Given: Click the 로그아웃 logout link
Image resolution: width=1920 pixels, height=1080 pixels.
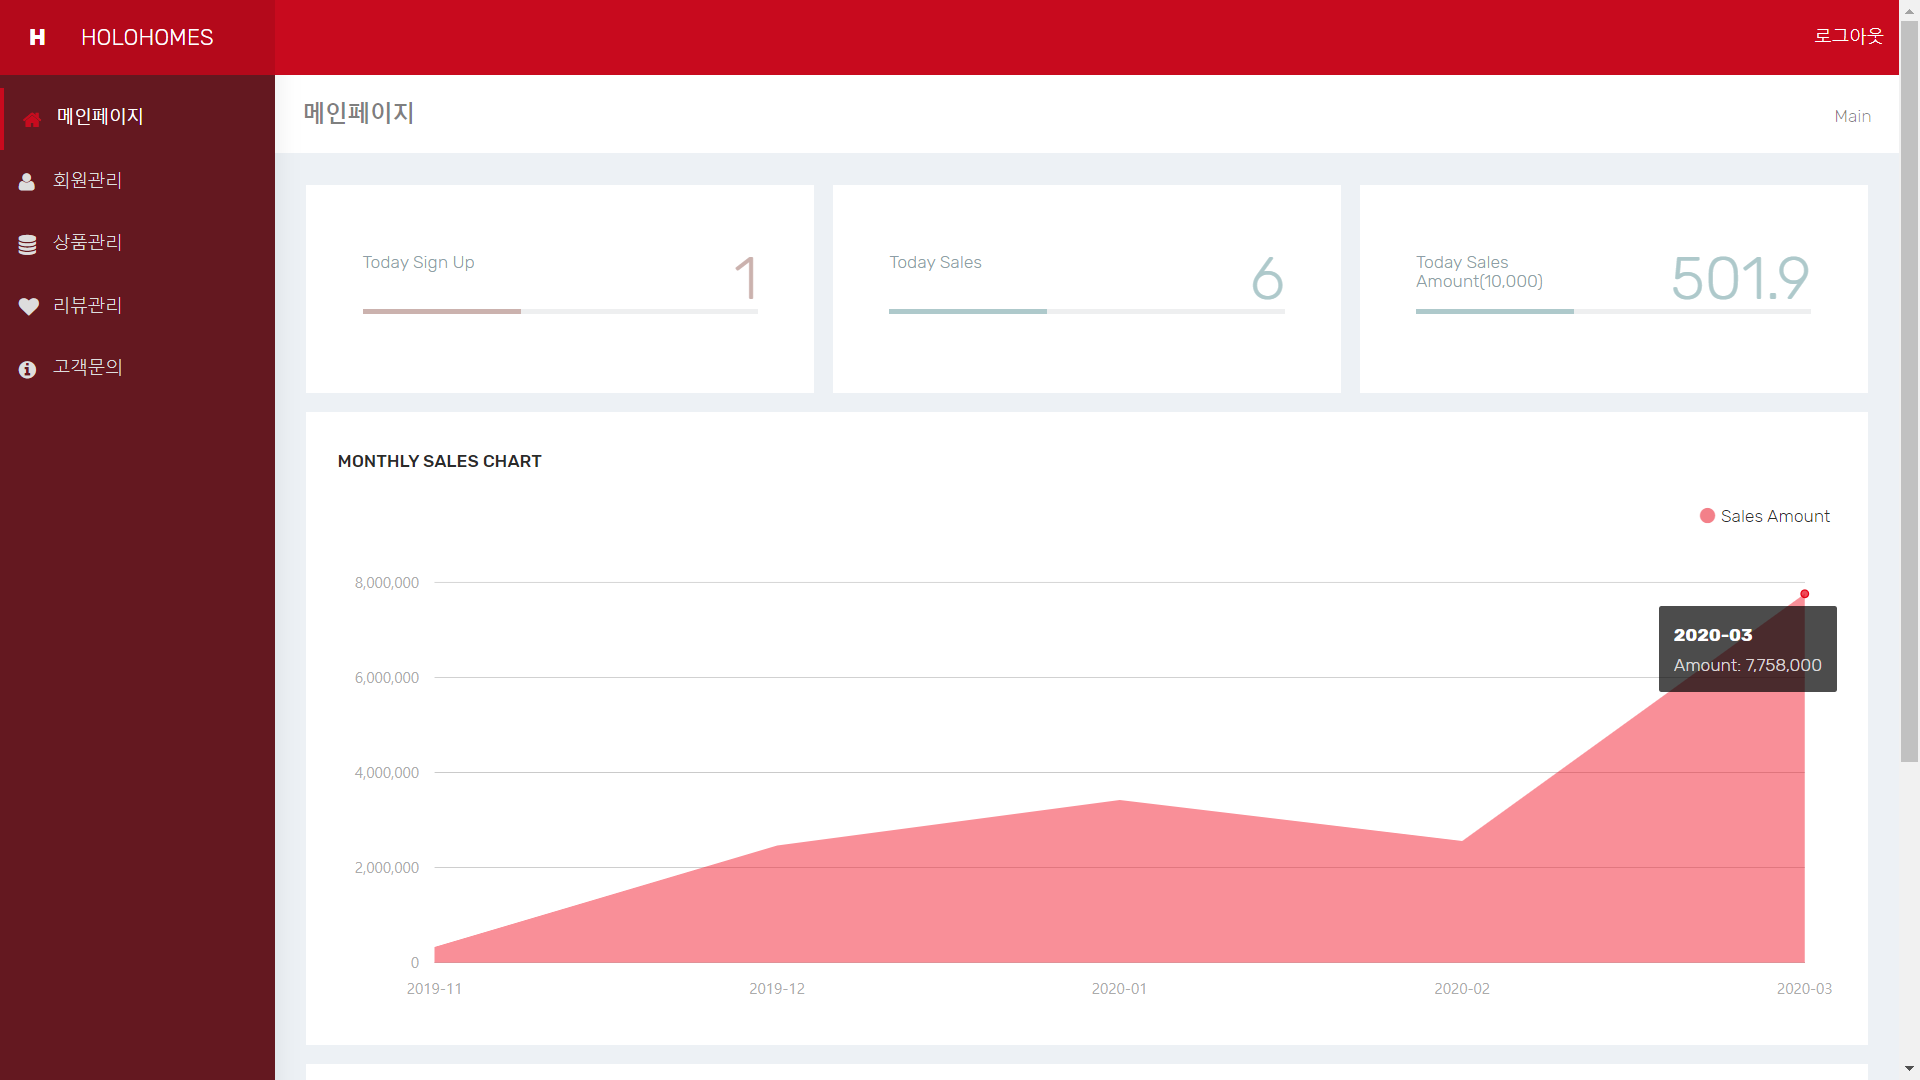Looking at the screenshot, I should pyautogui.click(x=1848, y=36).
